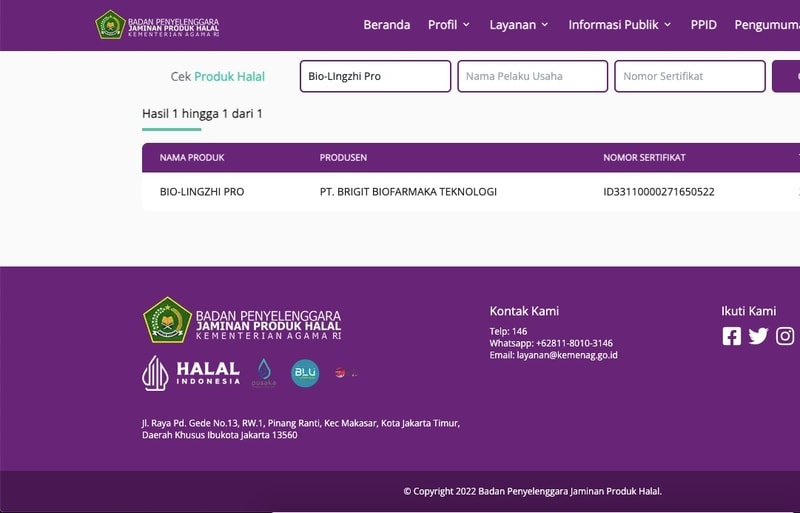Expand the Profil dropdown menu
The image size is (800, 513).
point(449,25)
